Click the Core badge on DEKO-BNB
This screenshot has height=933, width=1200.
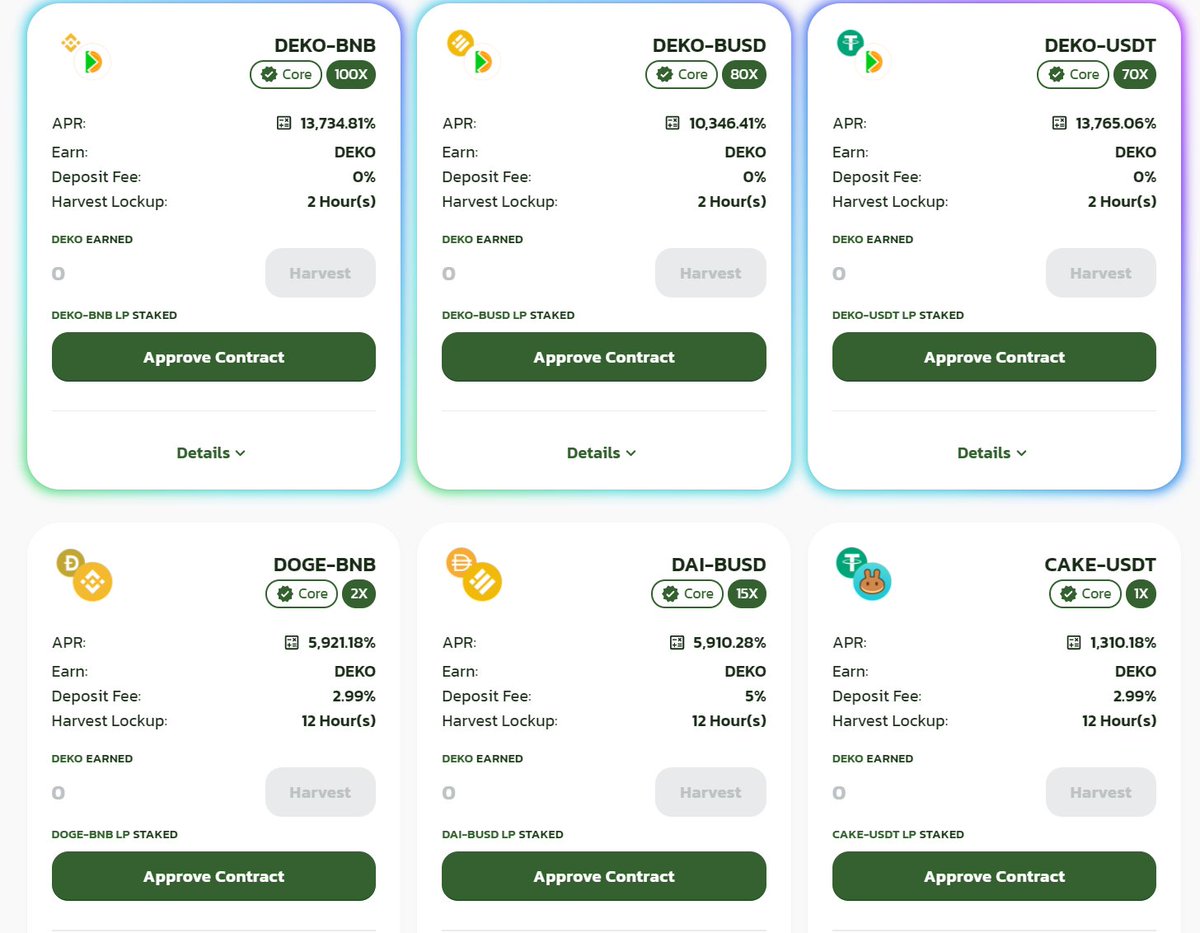point(286,74)
